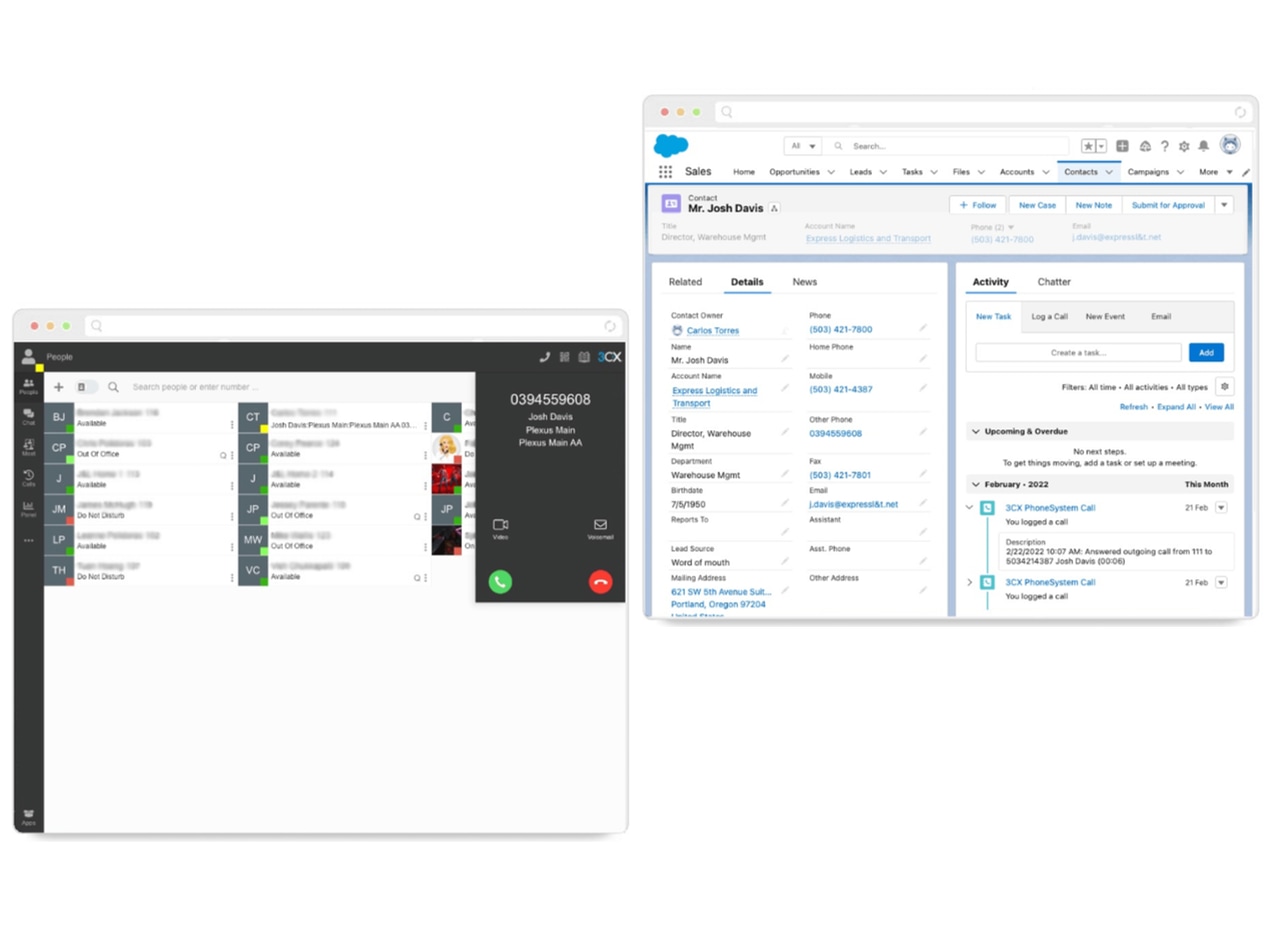Toggle the favorite star in Salesforce header
Viewport: 1280px width, 928px height.
click(x=1087, y=144)
